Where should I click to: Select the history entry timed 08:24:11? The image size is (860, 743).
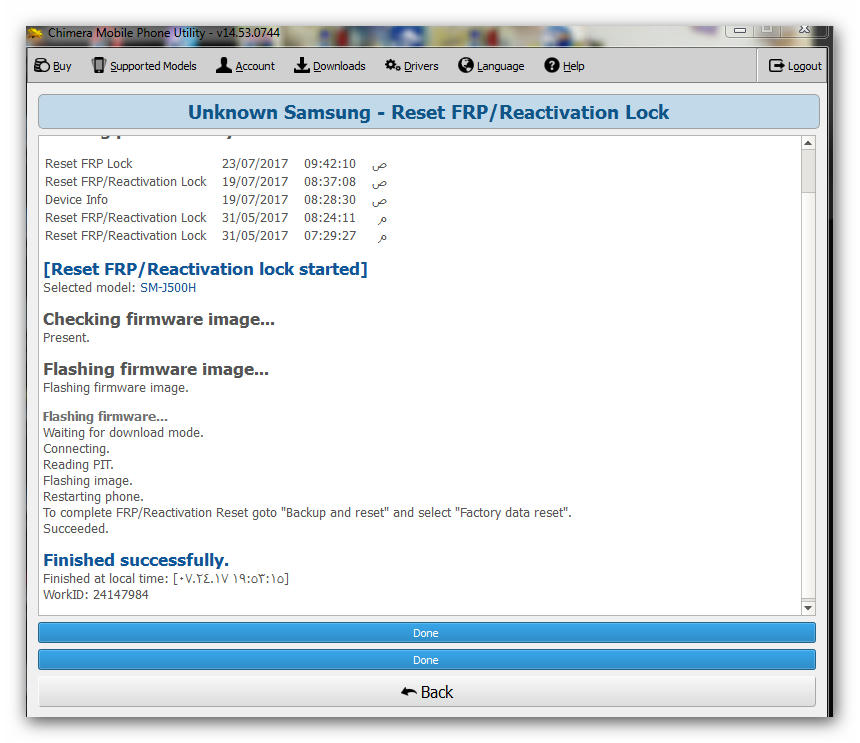216,218
